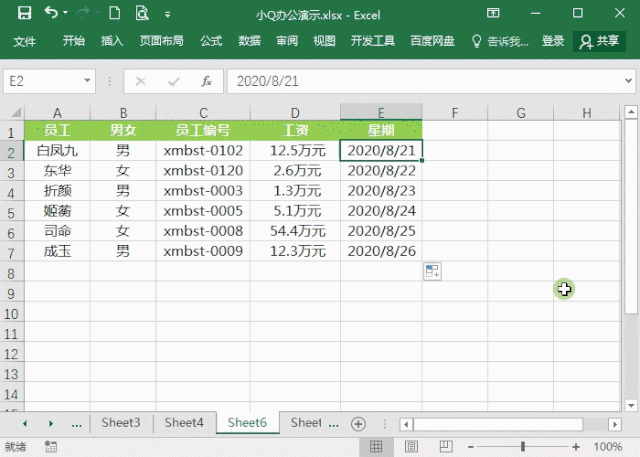The height and width of the screenshot is (457, 640).
Task: Switch to the 插入 ribbon tab
Action: (112, 41)
